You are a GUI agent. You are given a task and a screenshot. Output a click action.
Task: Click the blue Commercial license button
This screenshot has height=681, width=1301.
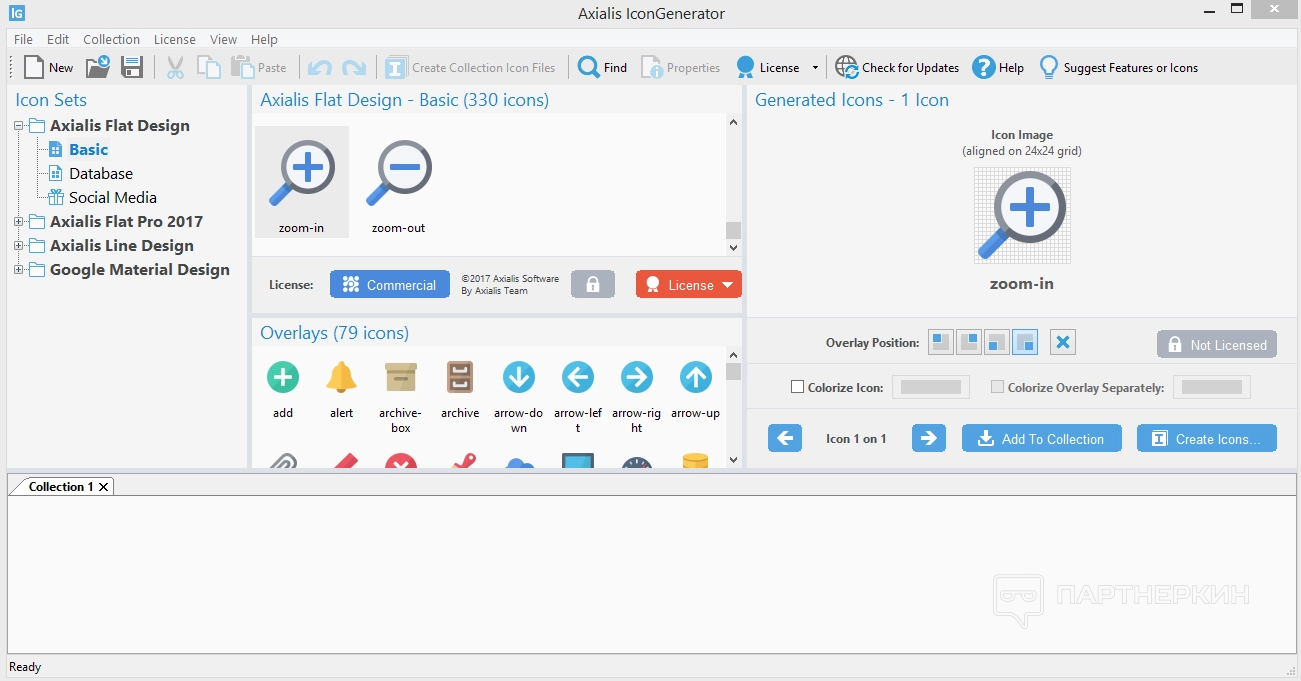tap(389, 285)
